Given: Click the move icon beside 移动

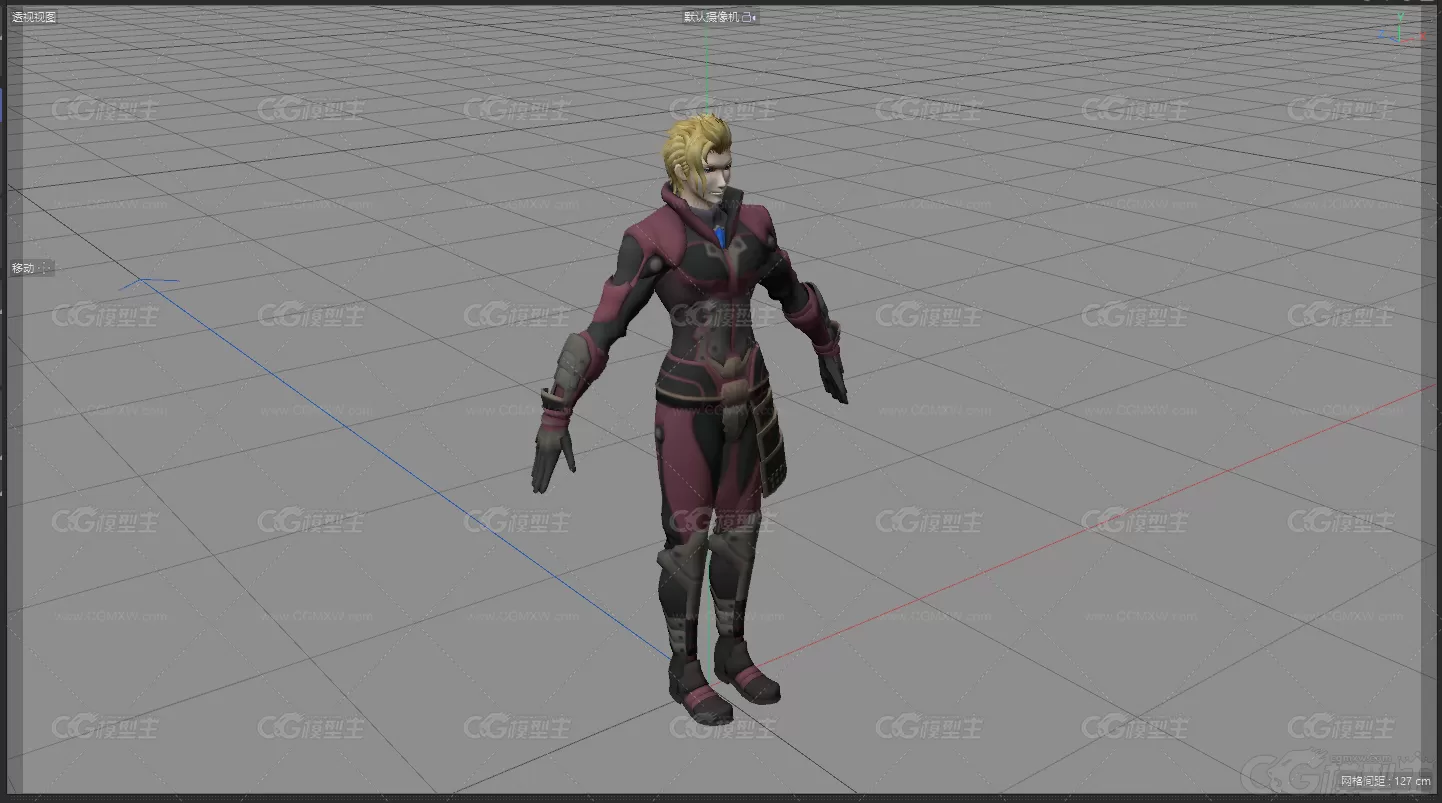Looking at the screenshot, I should pyautogui.click(x=46, y=268).
